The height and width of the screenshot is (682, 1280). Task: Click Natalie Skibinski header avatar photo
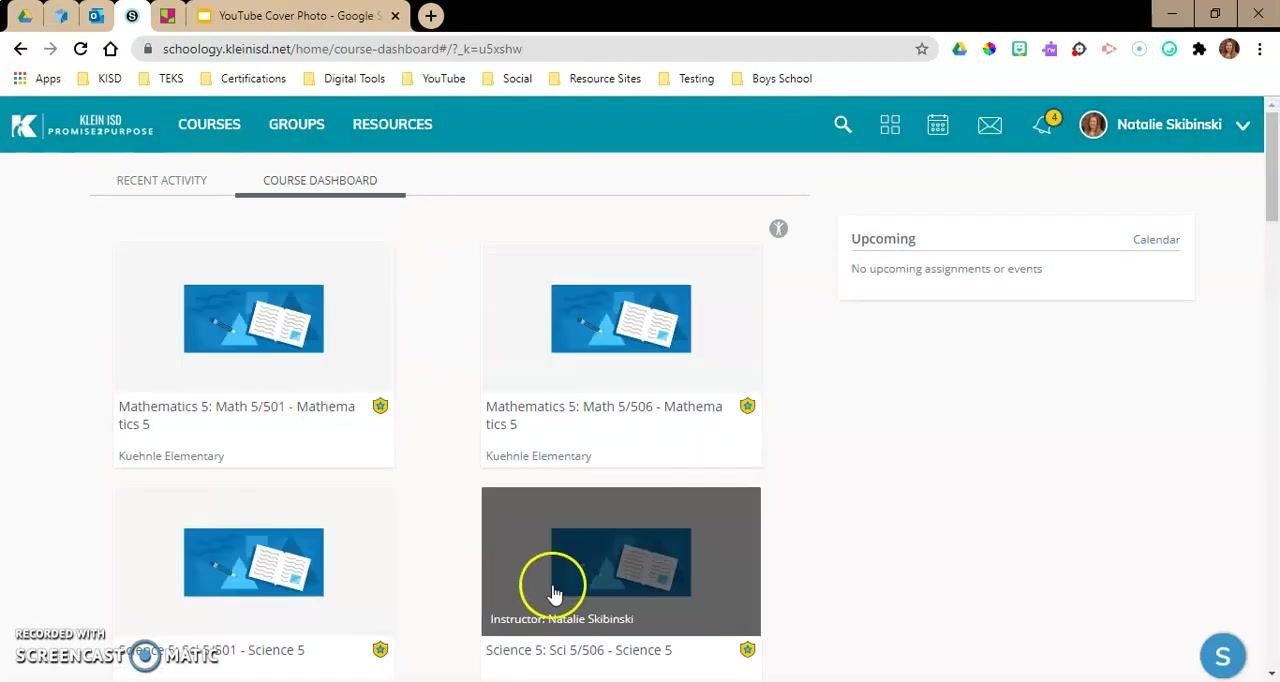(1093, 125)
